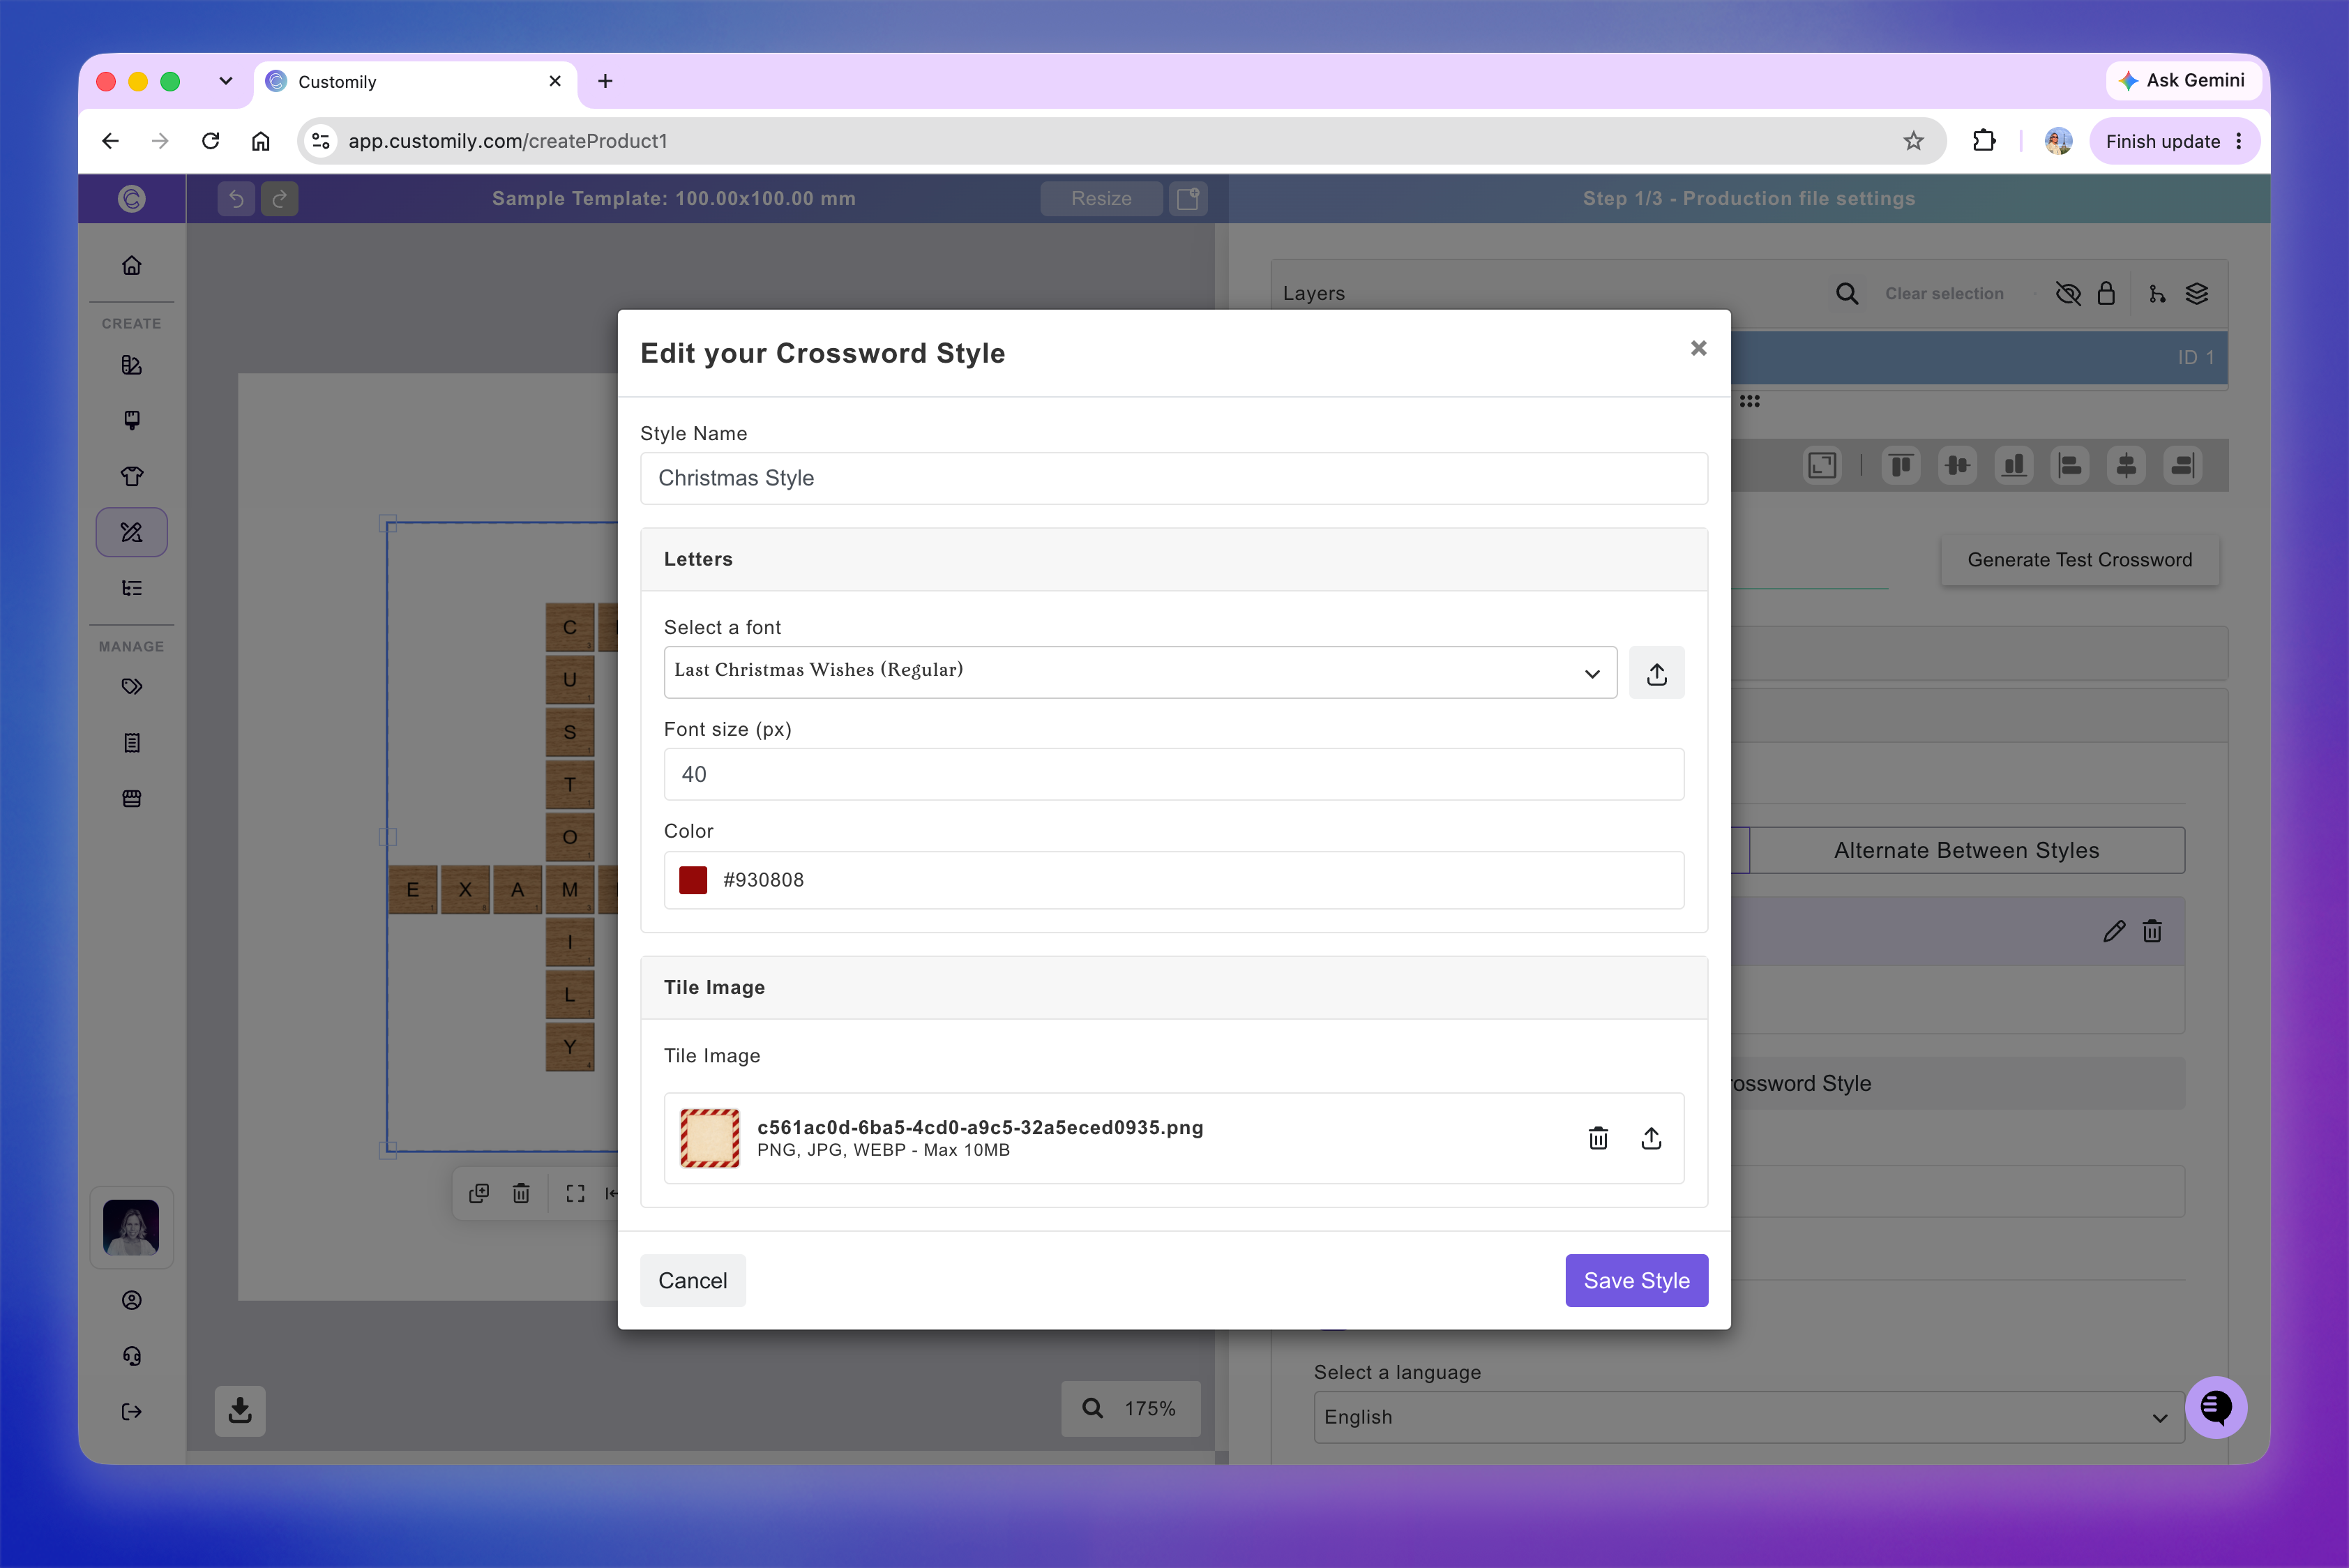Click the tile image thumbnail preview
The image size is (2349, 1568).
point(710,1138)
